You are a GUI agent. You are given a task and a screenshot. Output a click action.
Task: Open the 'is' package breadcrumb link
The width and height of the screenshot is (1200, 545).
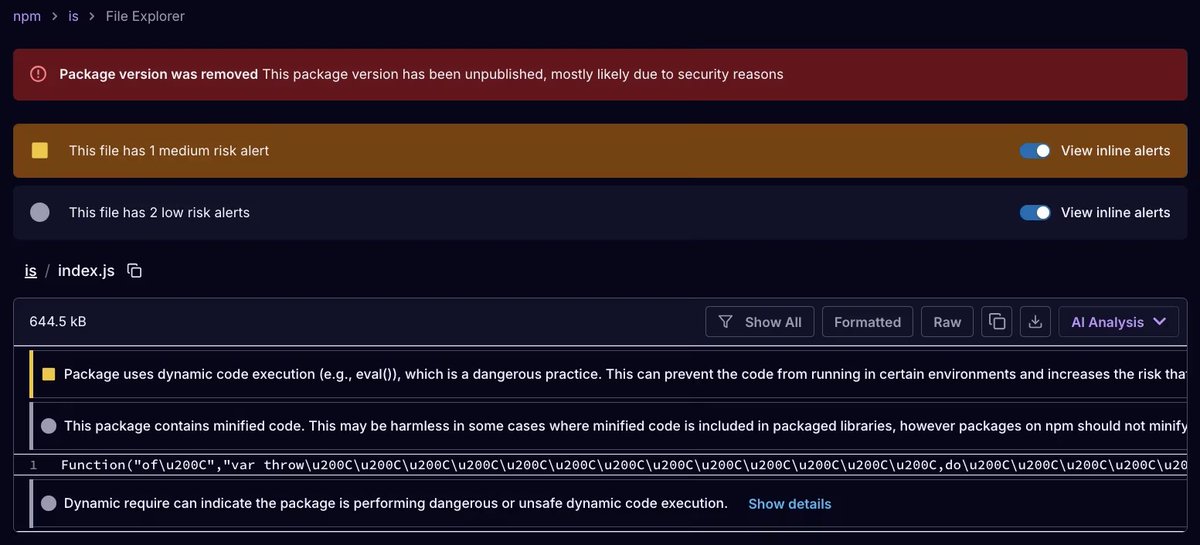pyautogui.click(x=74, y=16)
